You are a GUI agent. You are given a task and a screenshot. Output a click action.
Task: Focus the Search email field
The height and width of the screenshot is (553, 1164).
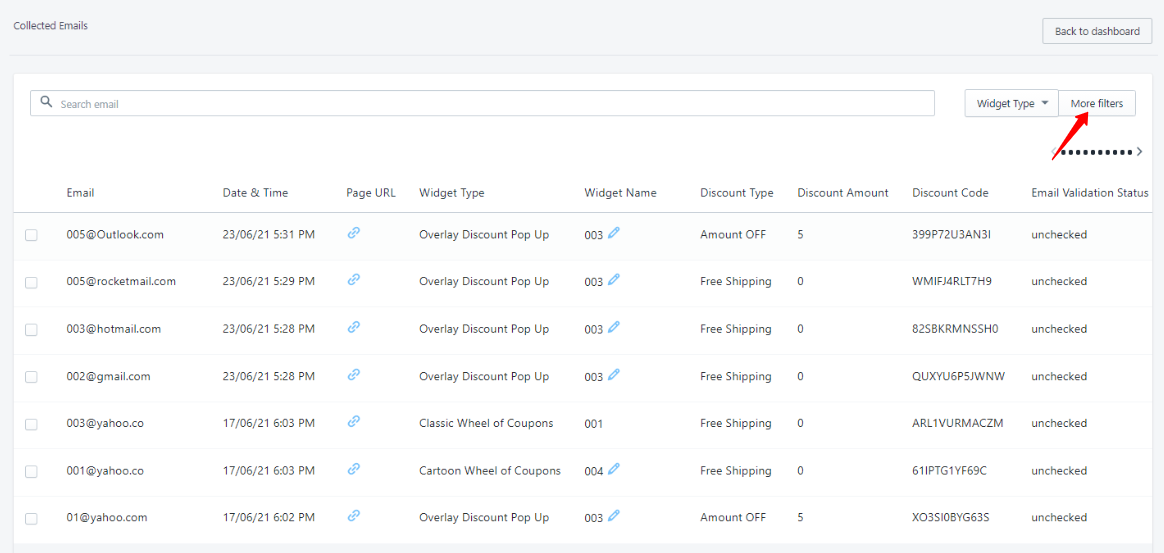coord(483,103)
